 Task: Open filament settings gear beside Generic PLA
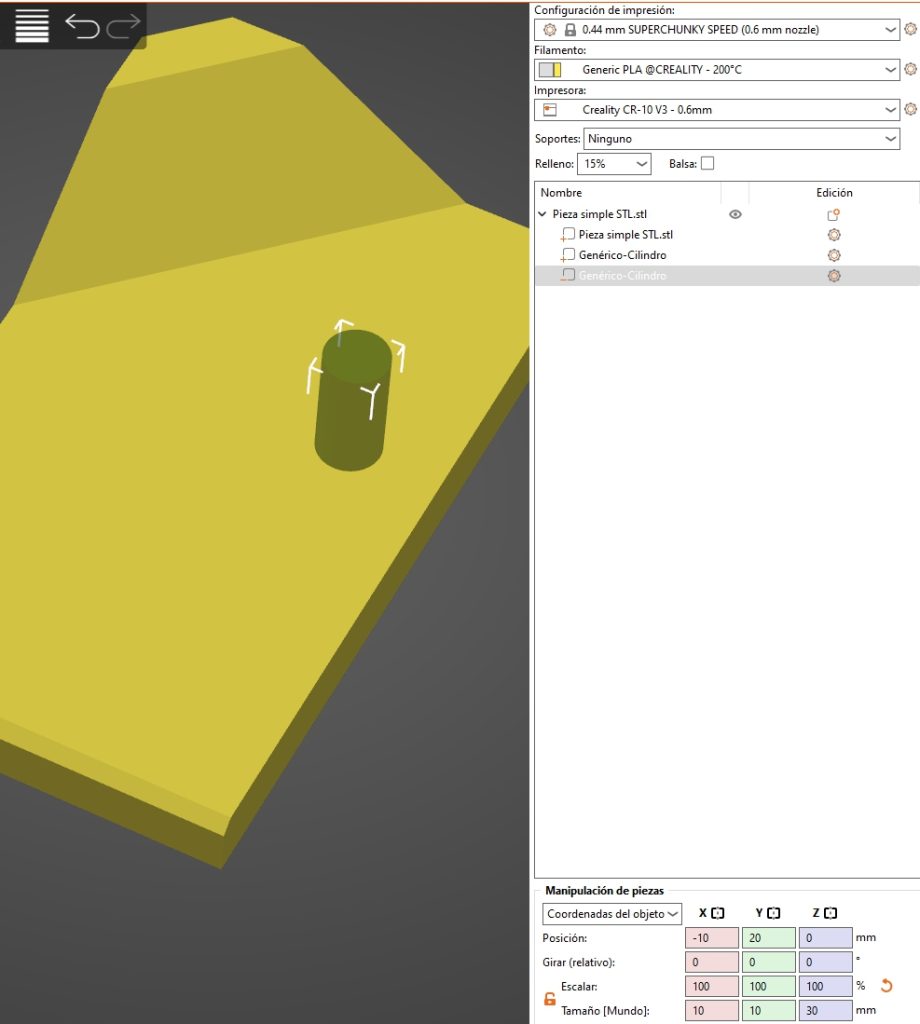coord(910,70)
